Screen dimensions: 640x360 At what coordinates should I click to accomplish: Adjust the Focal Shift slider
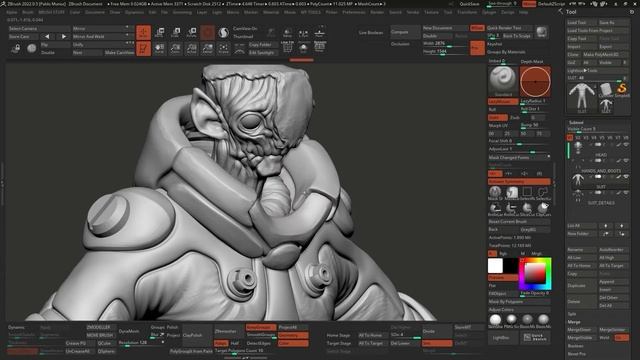pos(519,141)
